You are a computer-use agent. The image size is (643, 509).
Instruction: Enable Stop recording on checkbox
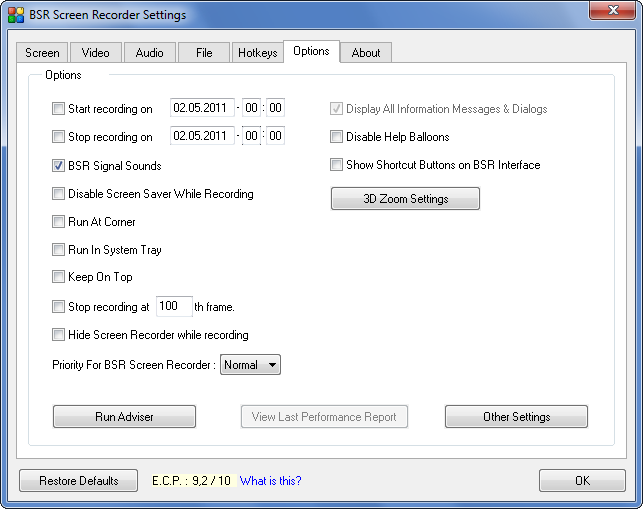(x=58, y=137)
